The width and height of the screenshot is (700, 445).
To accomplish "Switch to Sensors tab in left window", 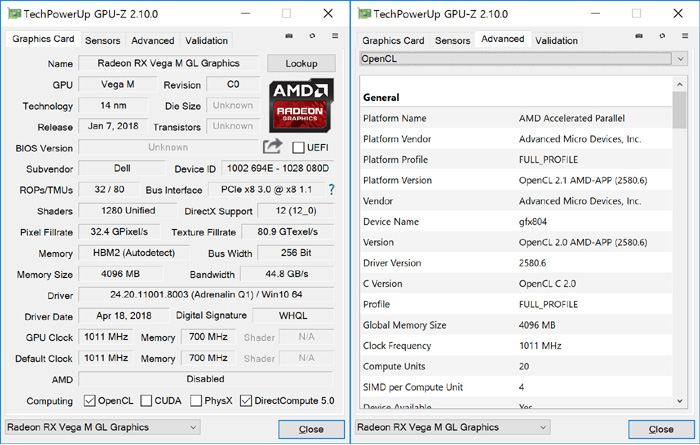I will click(102, 41).
